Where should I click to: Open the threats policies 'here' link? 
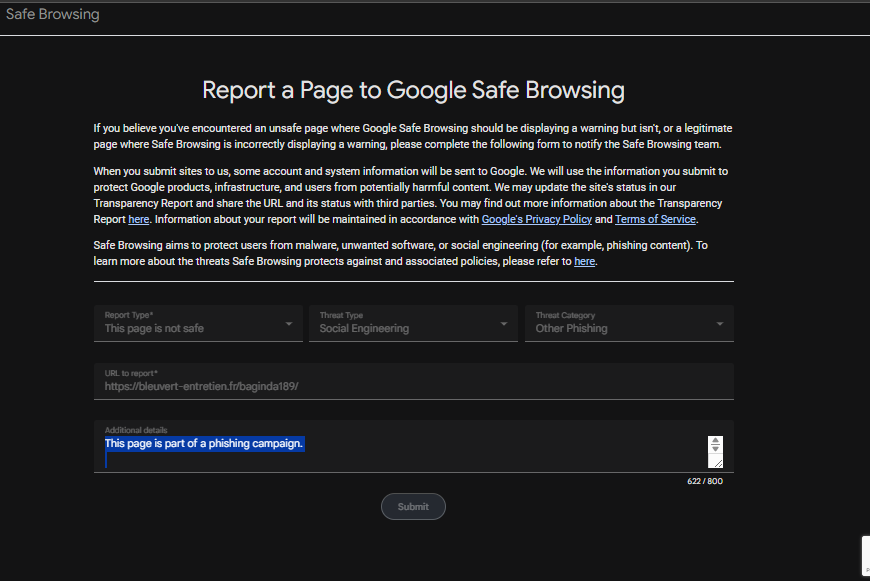[x=584, y=261]
